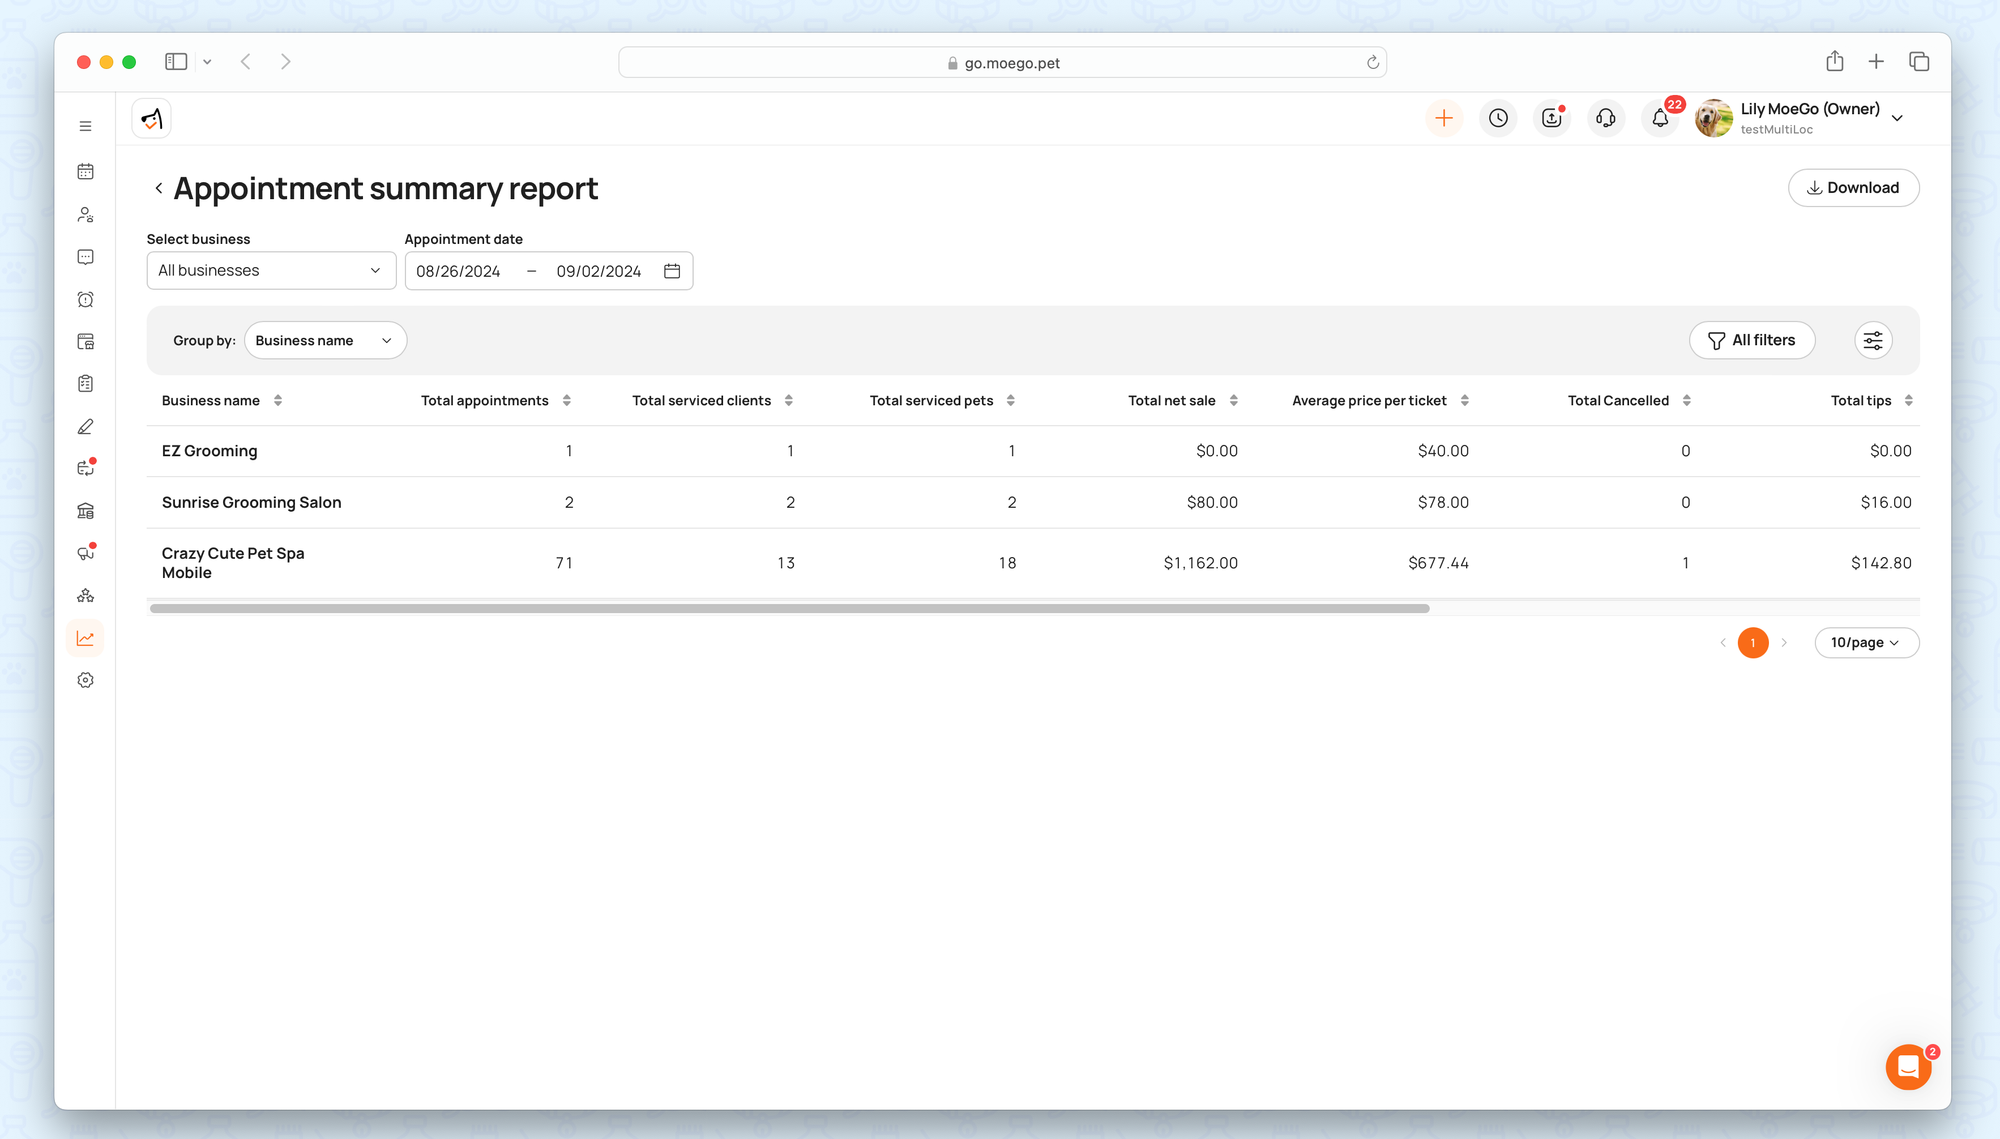
Task: Click the Download button
Action: click(1853, 188)
